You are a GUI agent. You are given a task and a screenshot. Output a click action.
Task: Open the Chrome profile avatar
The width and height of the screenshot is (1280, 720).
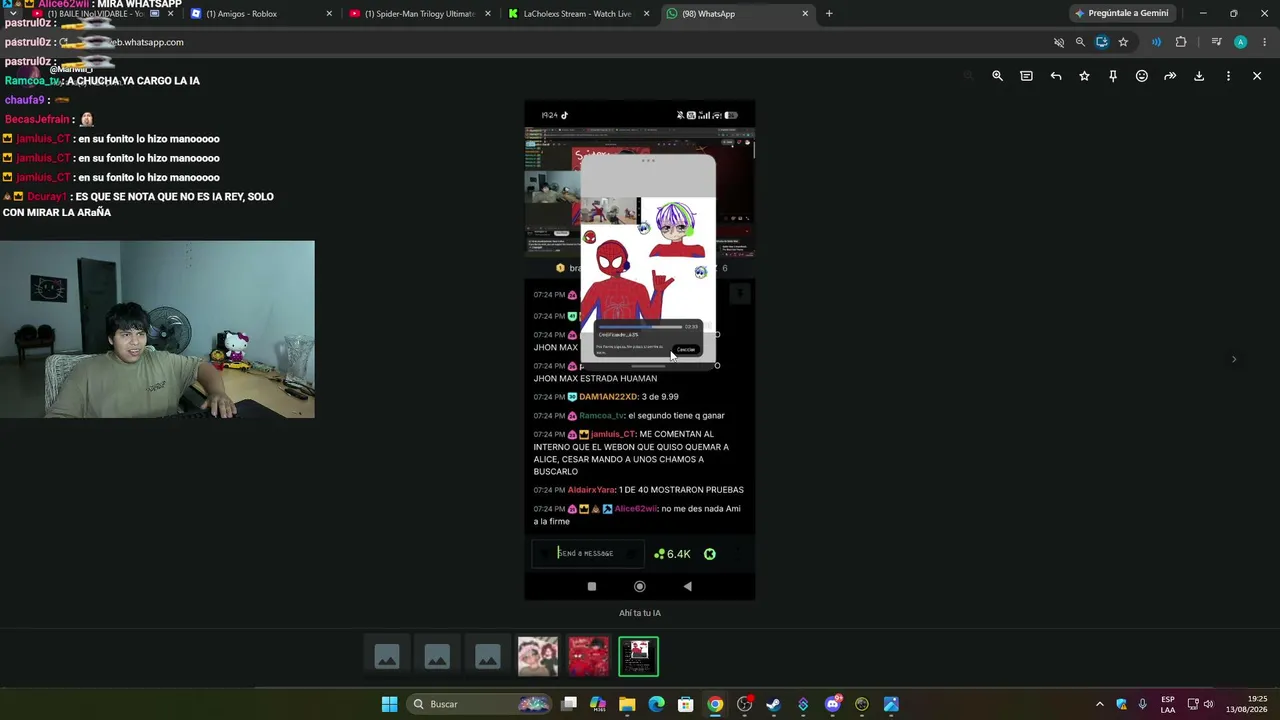pyautogui.click(x=1240, y=42)
